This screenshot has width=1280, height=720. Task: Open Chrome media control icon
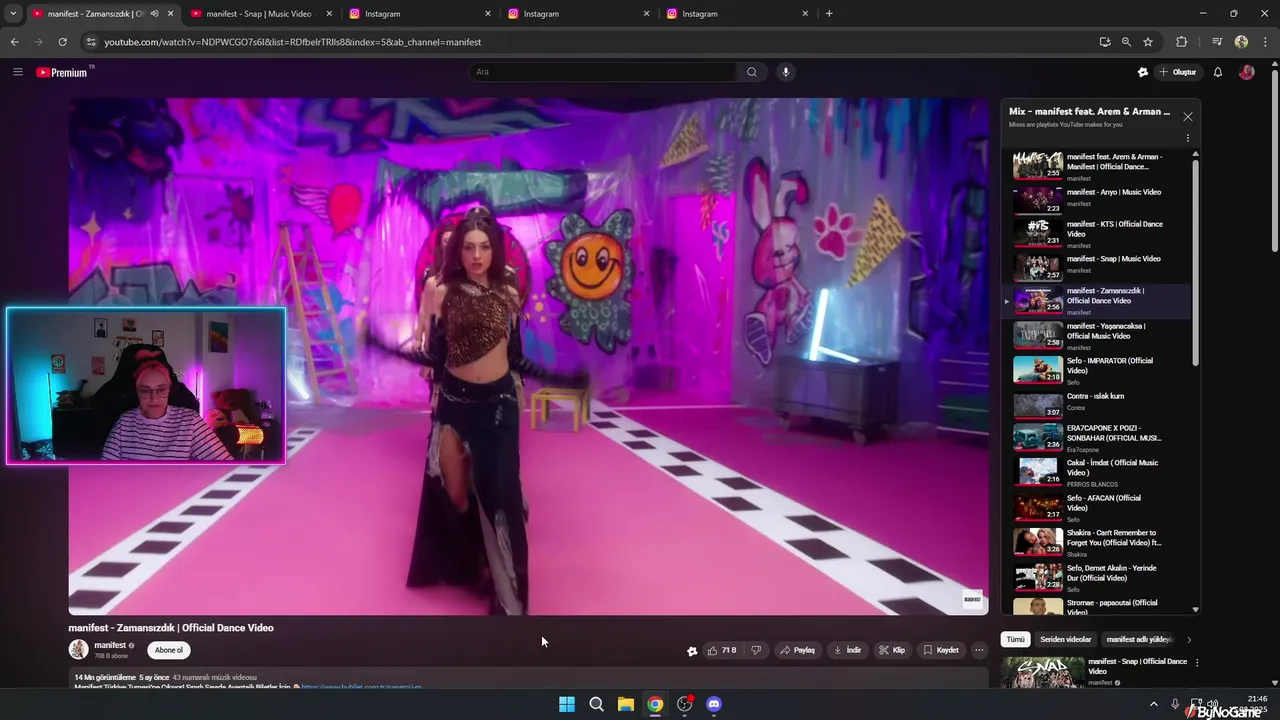coord(1217,42)
